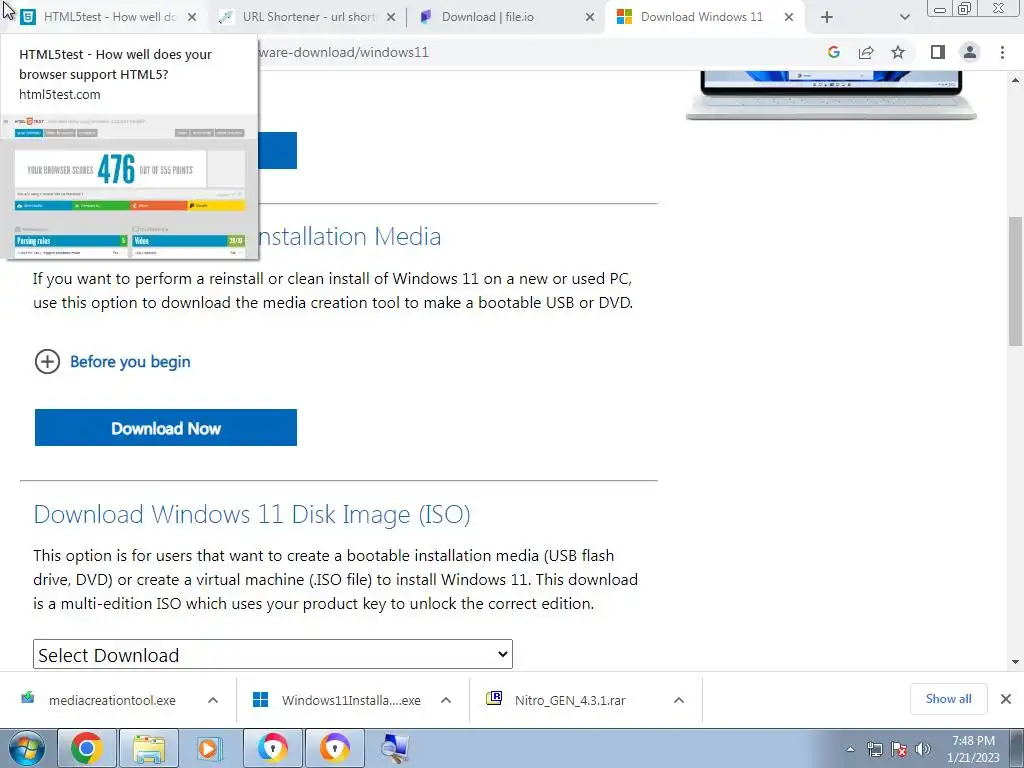Bookmark this page with star icon
The height and width of the screenshot is (768, 1024).
(898, 52)
